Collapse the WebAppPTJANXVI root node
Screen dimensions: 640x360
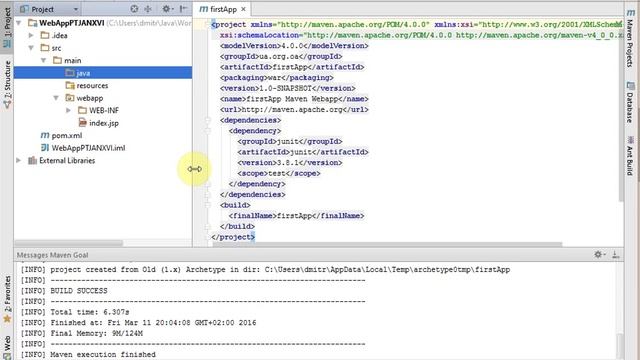[19, 23]
